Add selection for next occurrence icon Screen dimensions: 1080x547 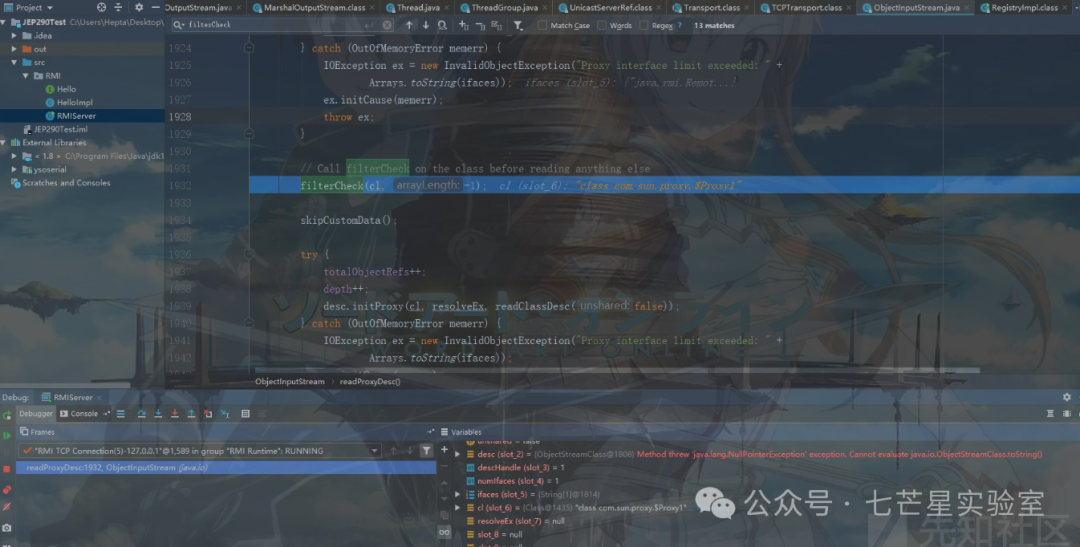coord(464,25)
